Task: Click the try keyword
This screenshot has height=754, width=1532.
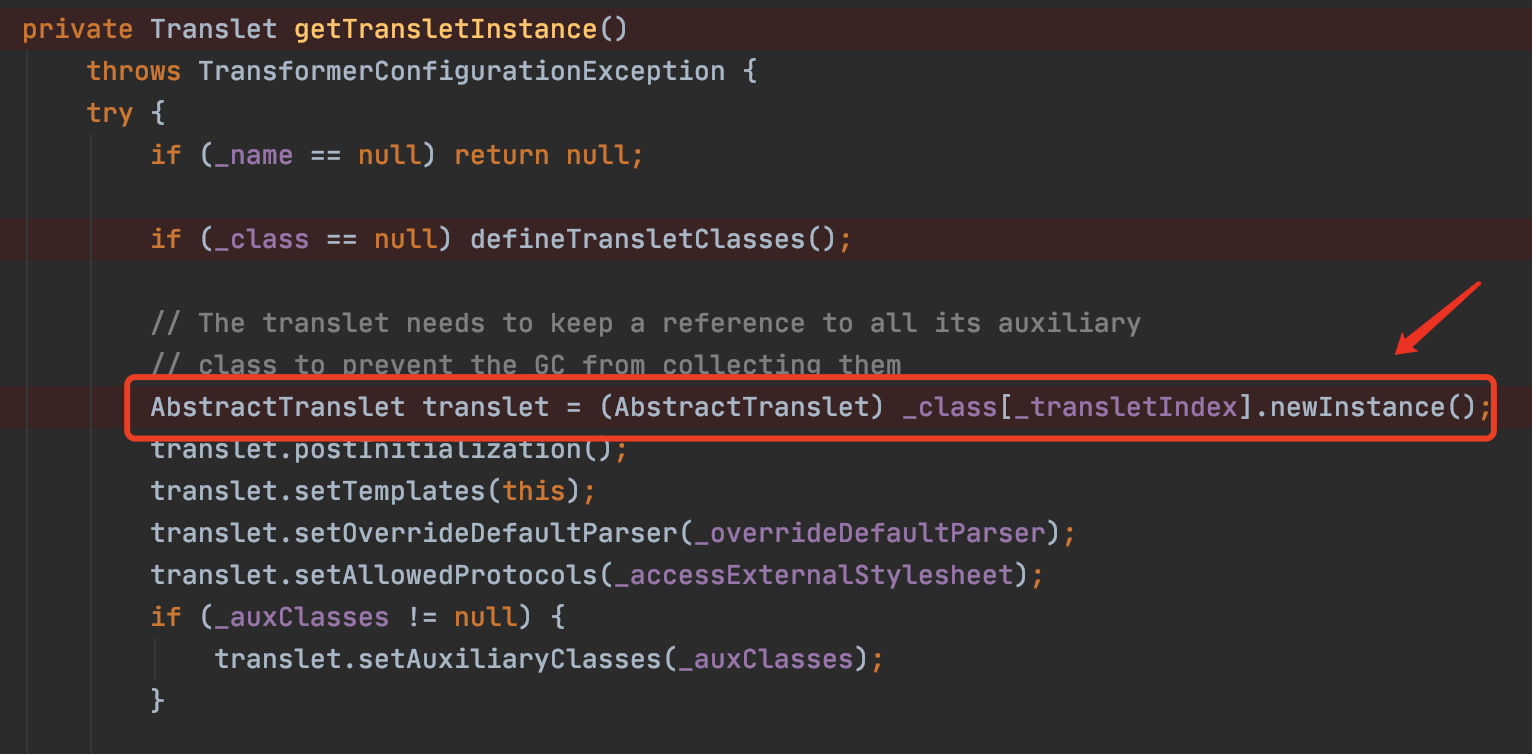Action: tap(109, 113)
